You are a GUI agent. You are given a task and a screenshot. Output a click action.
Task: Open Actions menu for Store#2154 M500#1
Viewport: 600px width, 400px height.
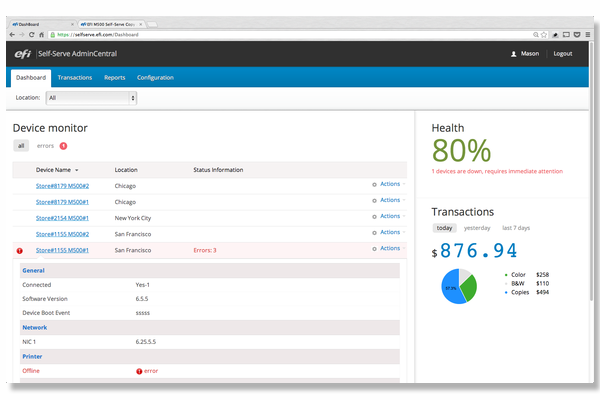[390, 216]
